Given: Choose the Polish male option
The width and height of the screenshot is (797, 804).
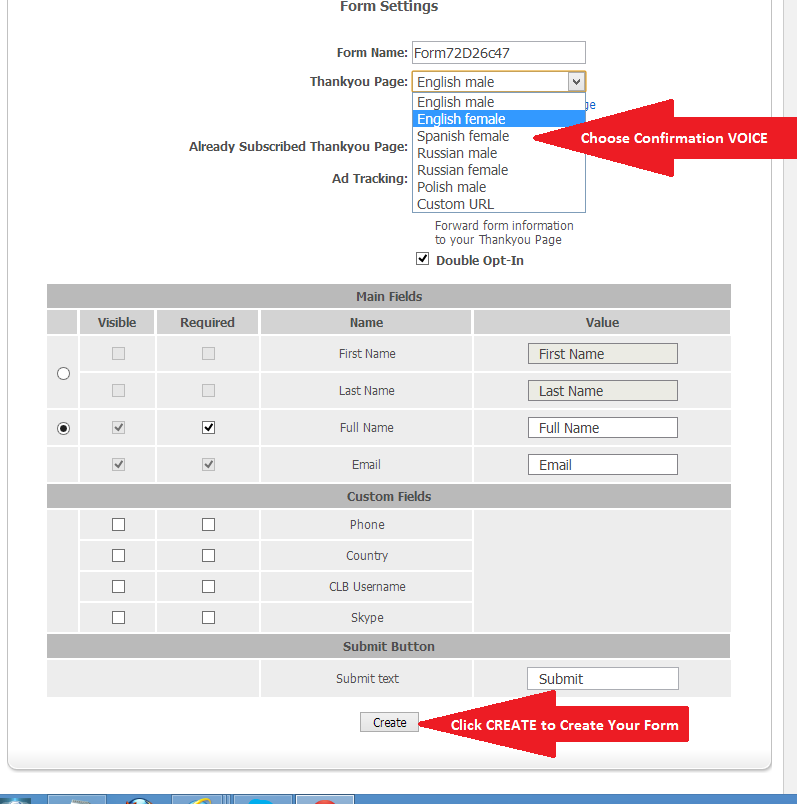Looking at the screenshot, I should pyautogui.click(x=452, y=187).
